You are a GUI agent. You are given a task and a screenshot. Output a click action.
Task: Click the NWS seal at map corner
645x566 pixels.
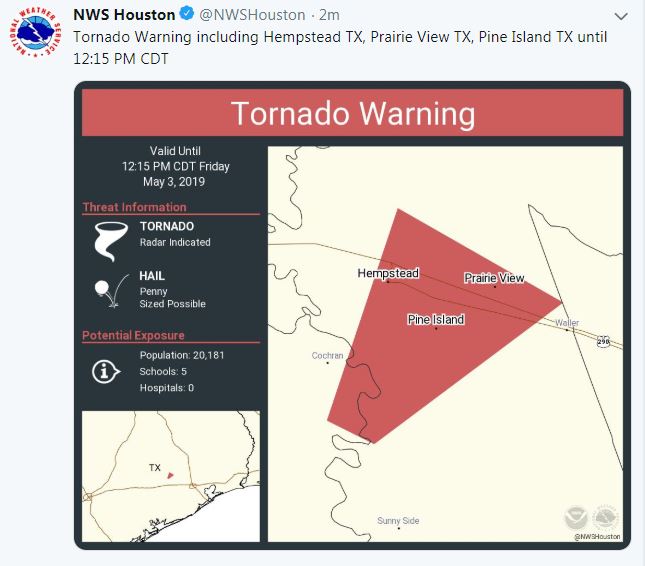click(x=603, y=518)
